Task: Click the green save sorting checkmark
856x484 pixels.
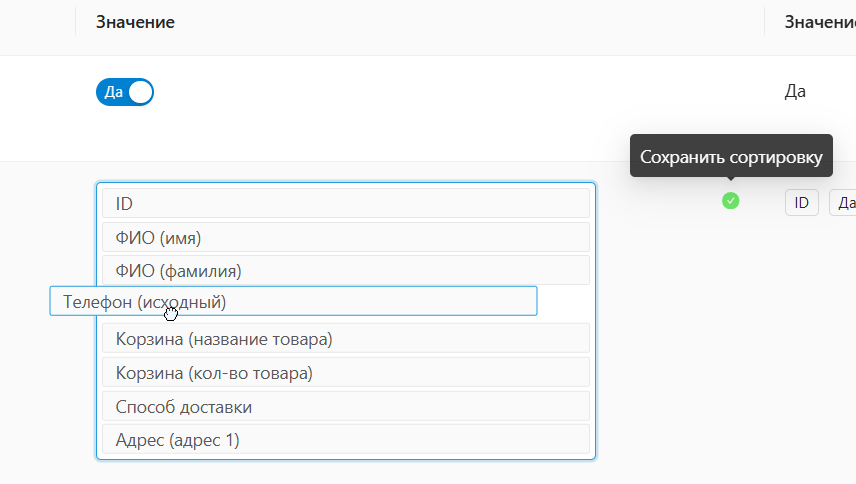Action: tap(731, 201)
